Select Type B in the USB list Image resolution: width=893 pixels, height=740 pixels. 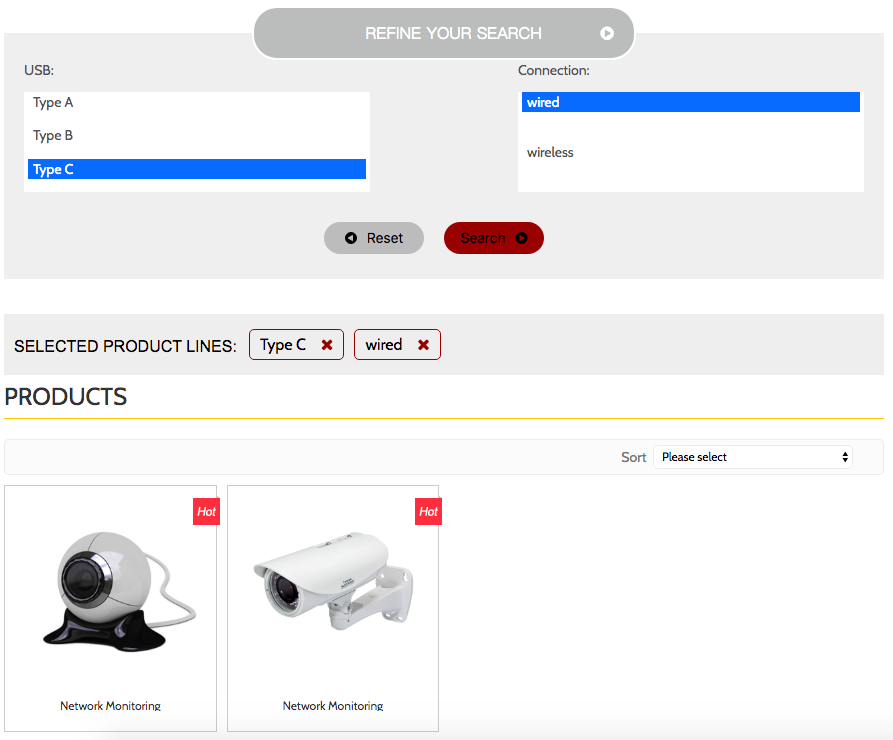pos(53,136)
